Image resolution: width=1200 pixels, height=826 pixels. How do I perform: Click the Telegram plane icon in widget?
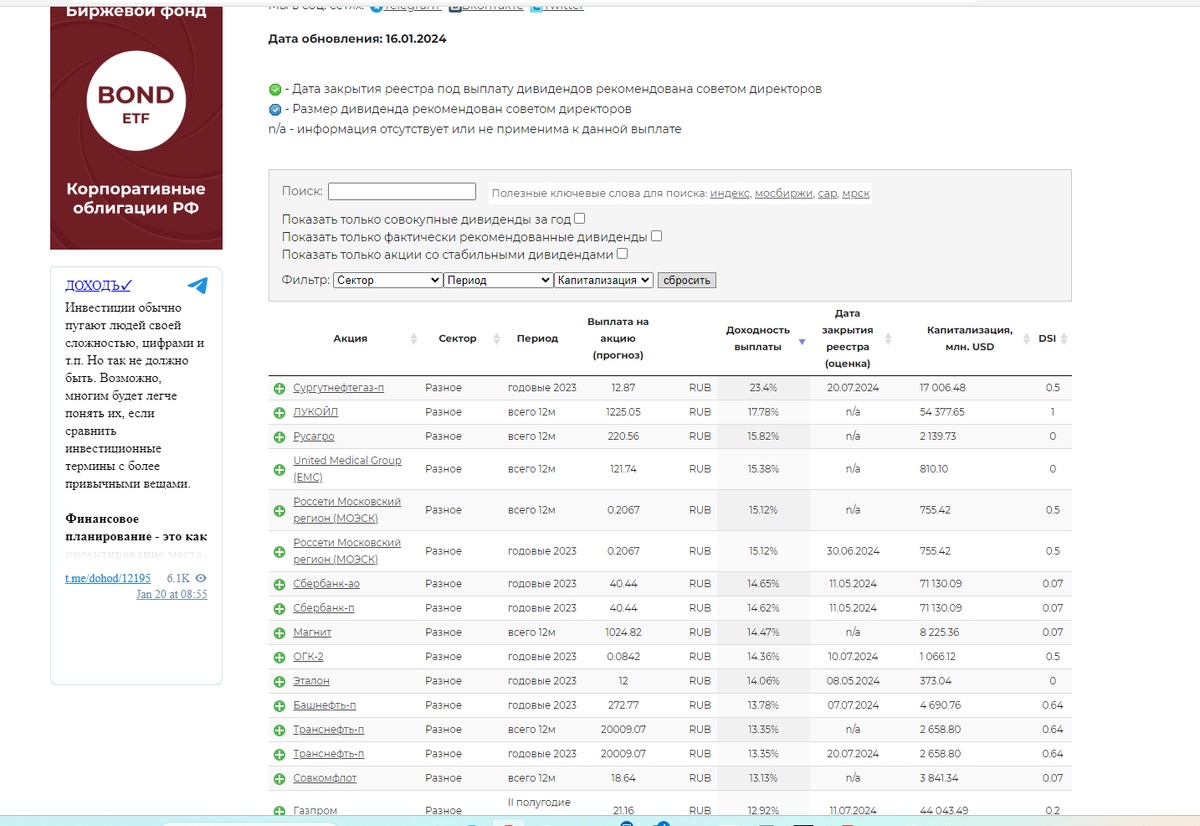198,285
